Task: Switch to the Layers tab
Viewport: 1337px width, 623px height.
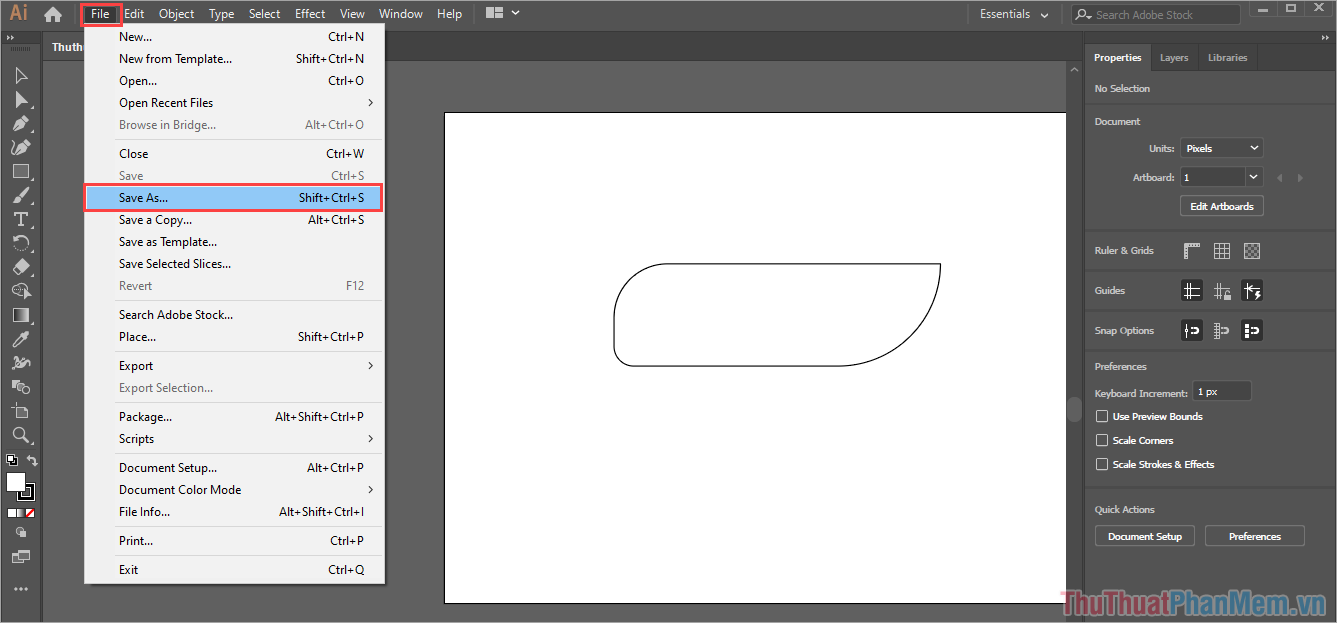Action: pos(1174,58)
